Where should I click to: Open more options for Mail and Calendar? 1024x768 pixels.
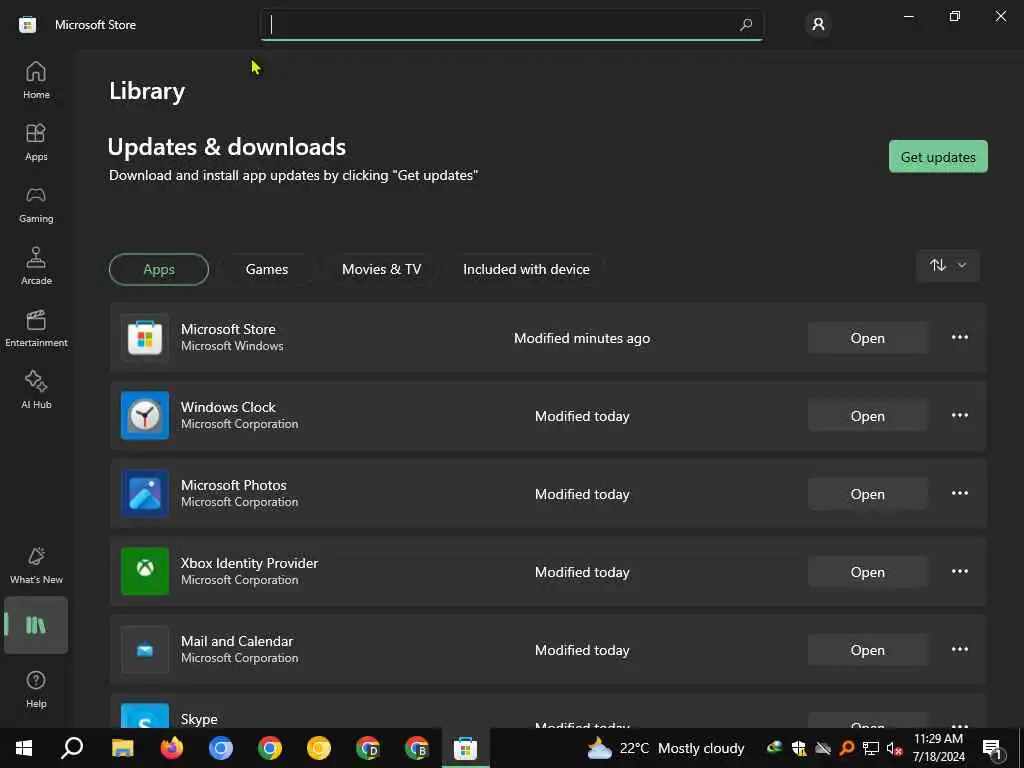[959, 650]
